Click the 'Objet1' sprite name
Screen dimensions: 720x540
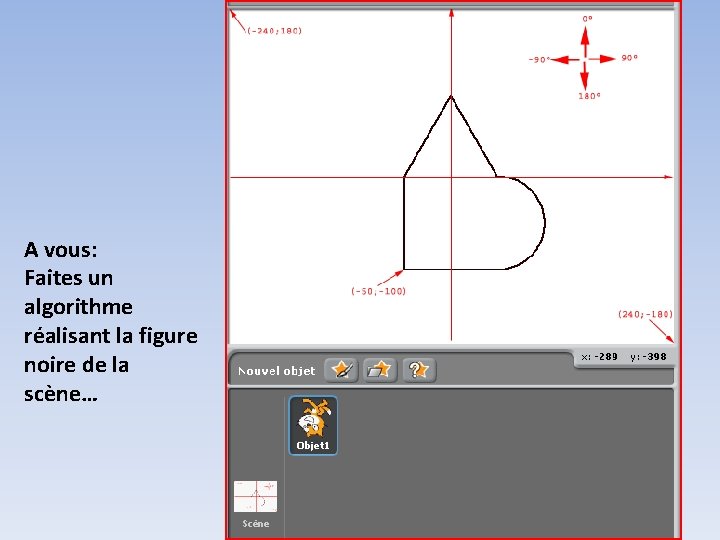pyautogui.click(x=313, y=445)
